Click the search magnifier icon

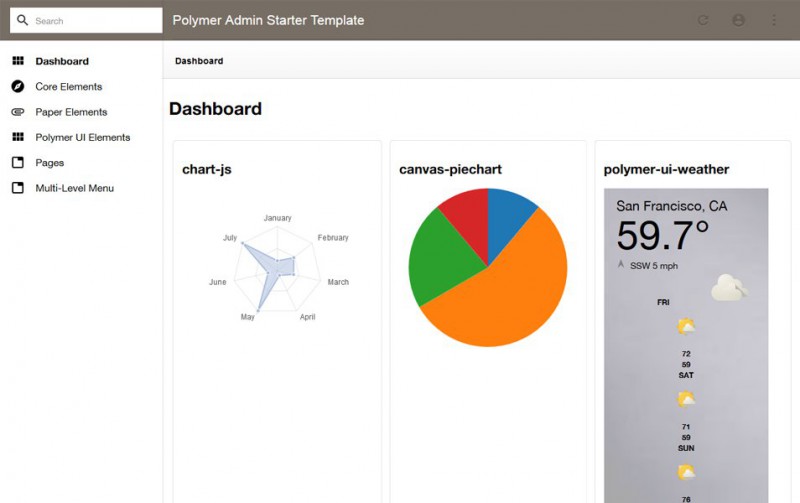pyautogui.click(x=21, y=20)
